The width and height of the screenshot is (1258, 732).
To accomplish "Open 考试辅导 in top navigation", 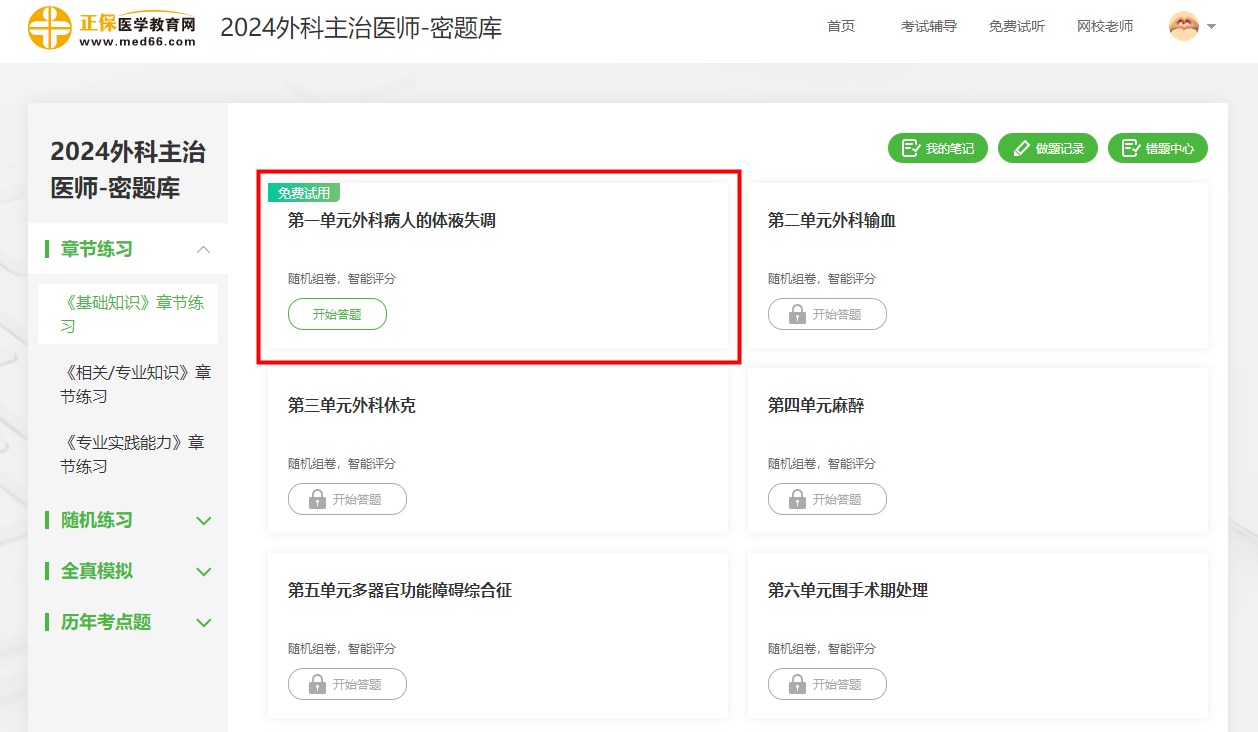I will pyautogui.click(x=929, y=27).
